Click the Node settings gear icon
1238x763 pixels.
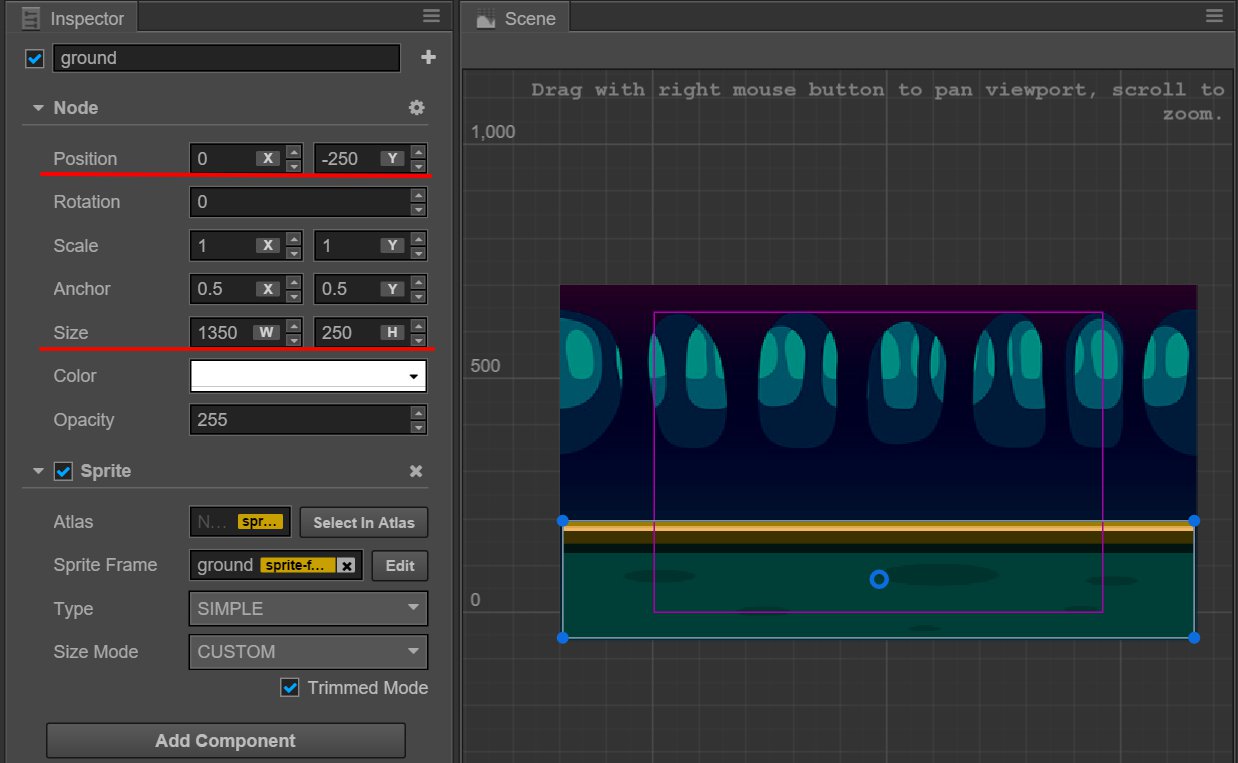pyautogui.click(x=417, y=108)
